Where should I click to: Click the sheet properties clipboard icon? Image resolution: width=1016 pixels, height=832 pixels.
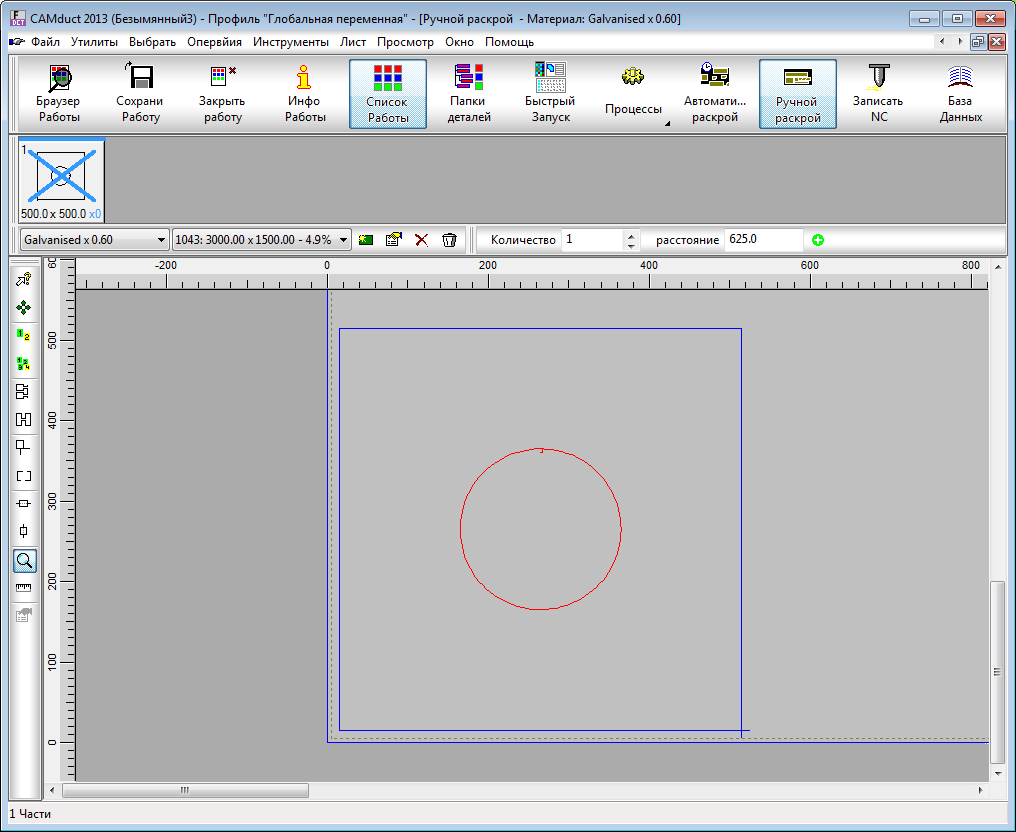[394, 240]
